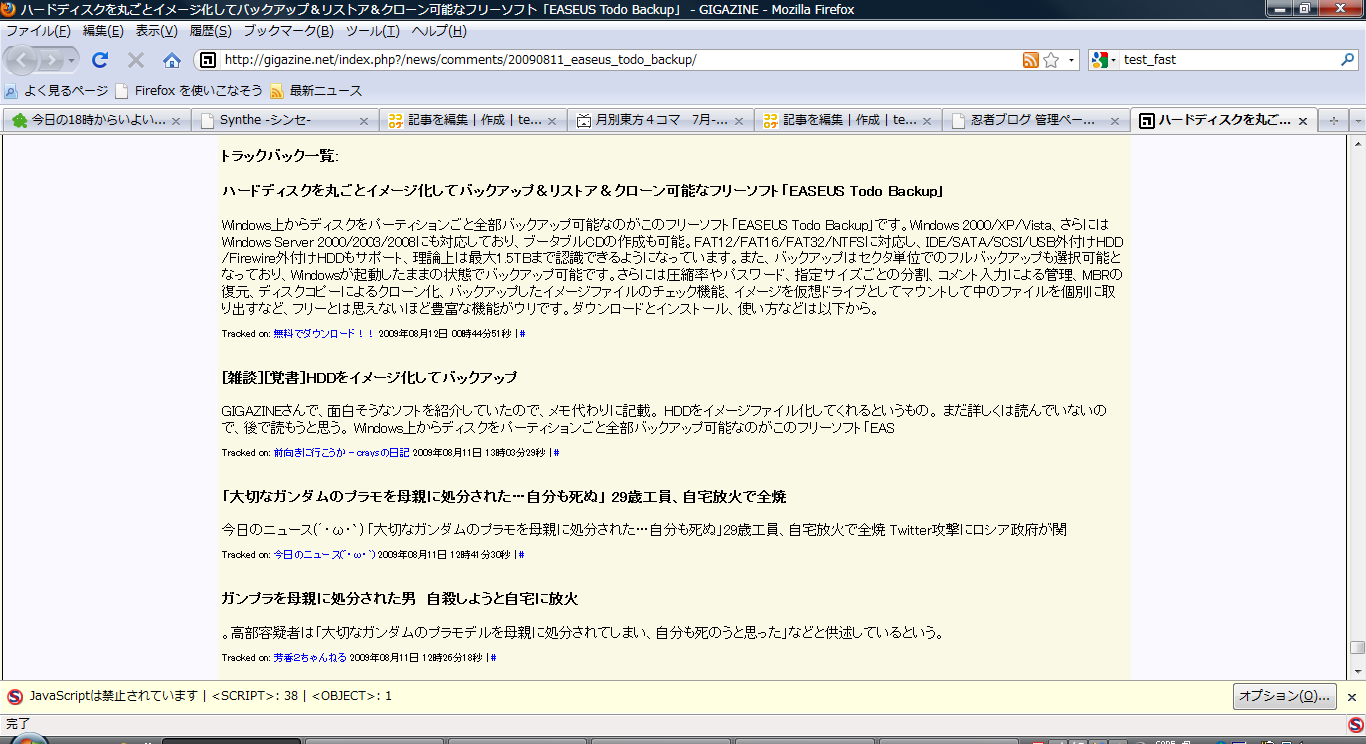The image size is (1366, 744).
Task: Switch to the 月別東方4コマ tab
Action: [660, 120]
